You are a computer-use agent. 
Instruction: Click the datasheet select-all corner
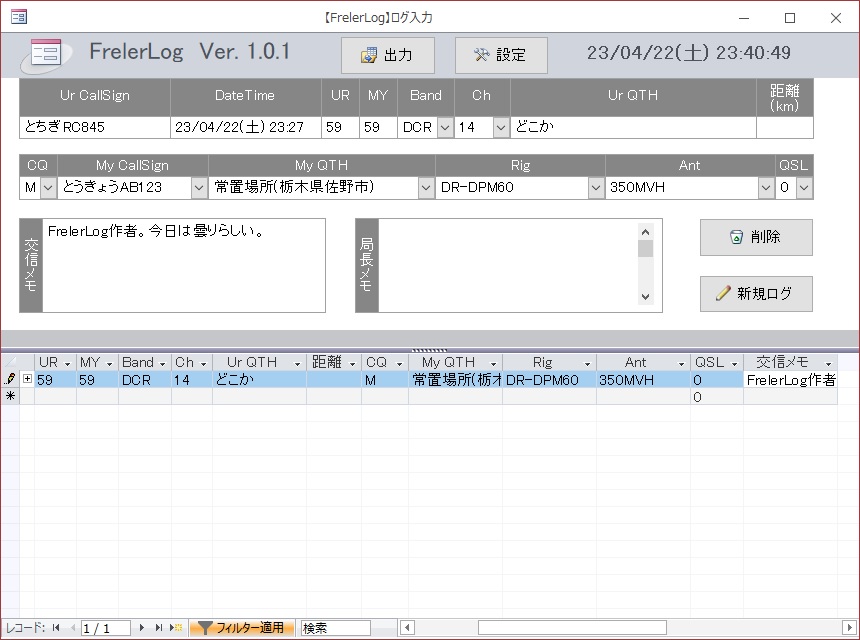10,362
